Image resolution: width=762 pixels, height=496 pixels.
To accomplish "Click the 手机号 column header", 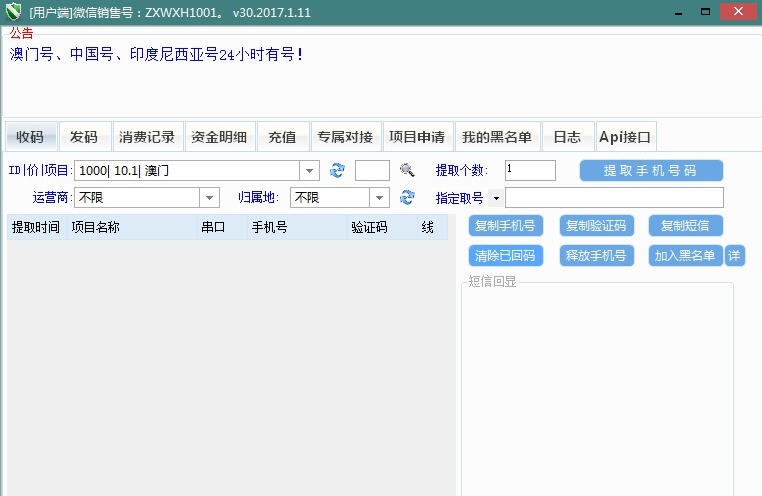I will click(270, 228).
